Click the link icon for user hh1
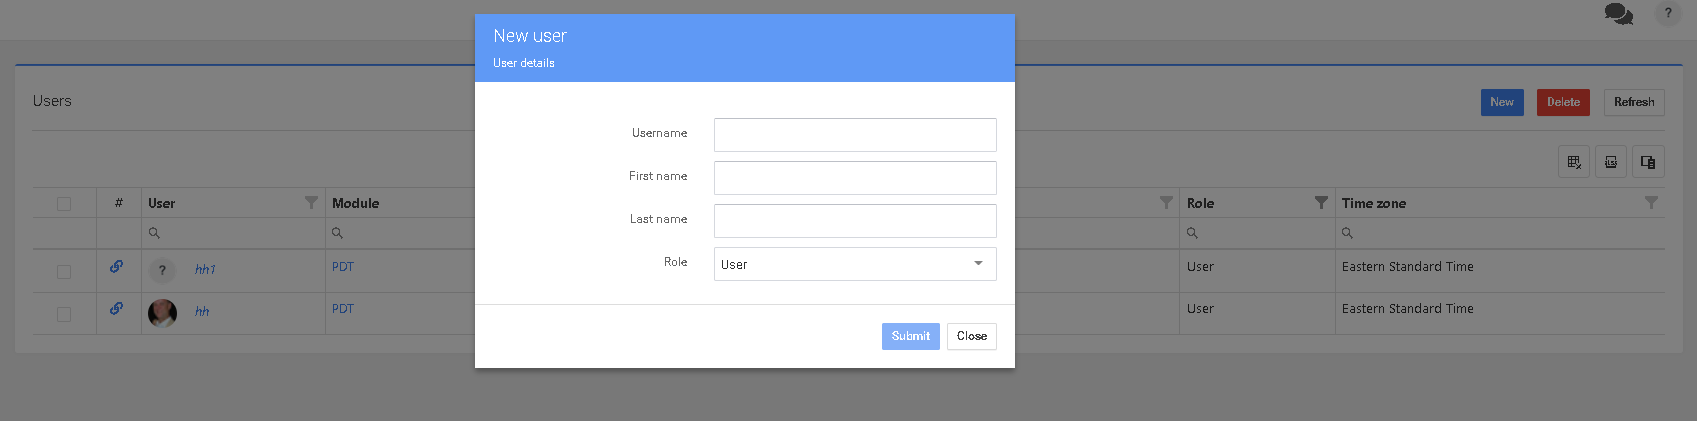Viewport: 1697px width, 421px height. [x=117, y=267]
